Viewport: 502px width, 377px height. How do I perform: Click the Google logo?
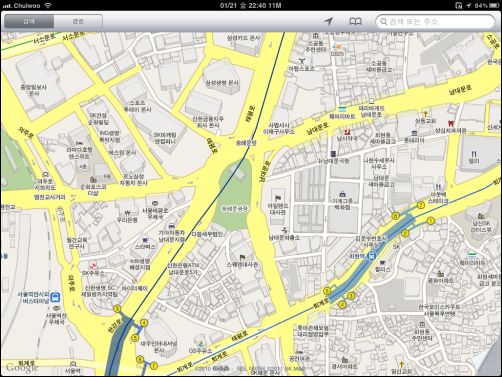22,367
